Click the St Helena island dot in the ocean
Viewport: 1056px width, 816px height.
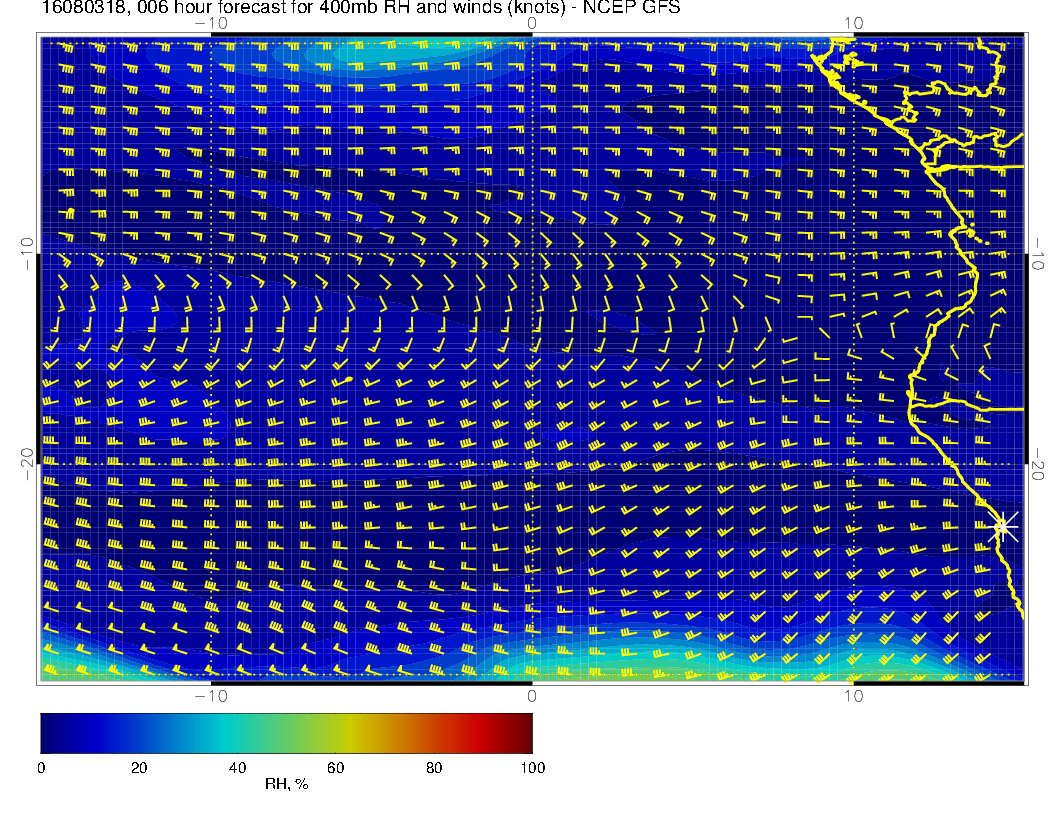click(348, 380)
